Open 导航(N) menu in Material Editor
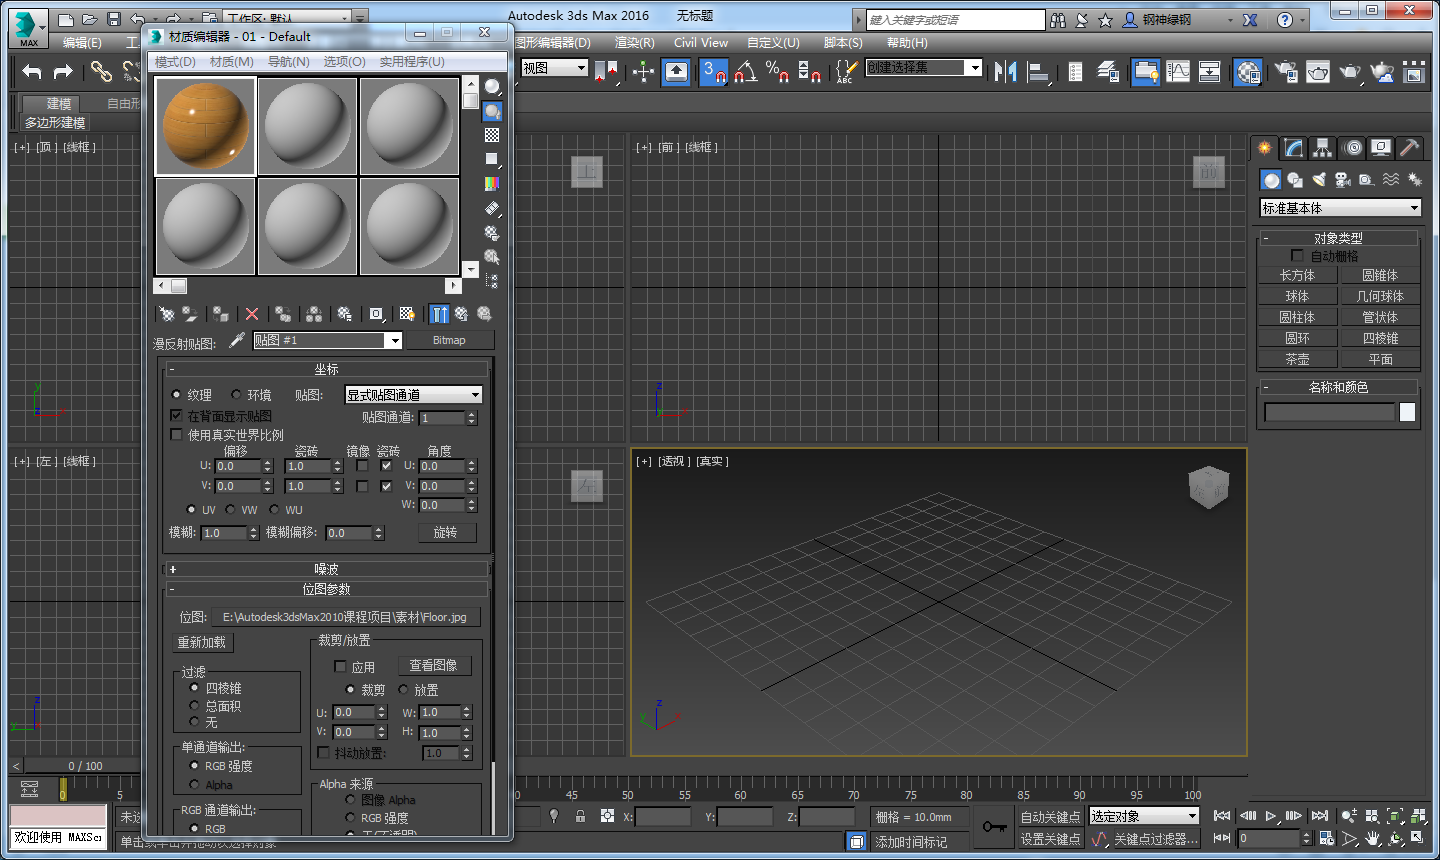The image size is (1440, 860). (x=288, y=62)
